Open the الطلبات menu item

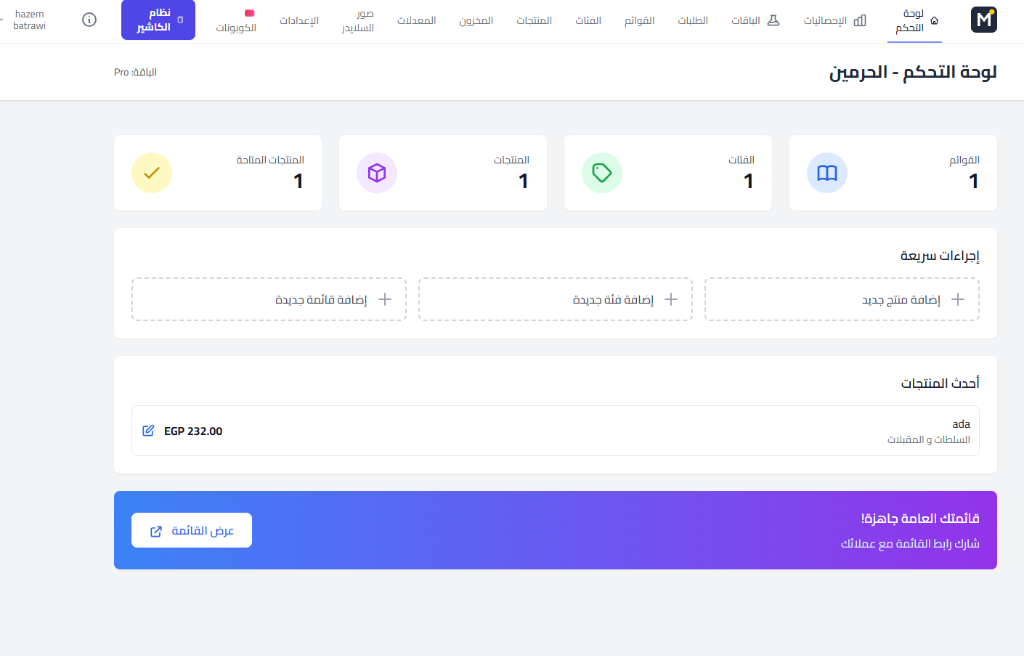pyautogui.click(x=694, y=19)
